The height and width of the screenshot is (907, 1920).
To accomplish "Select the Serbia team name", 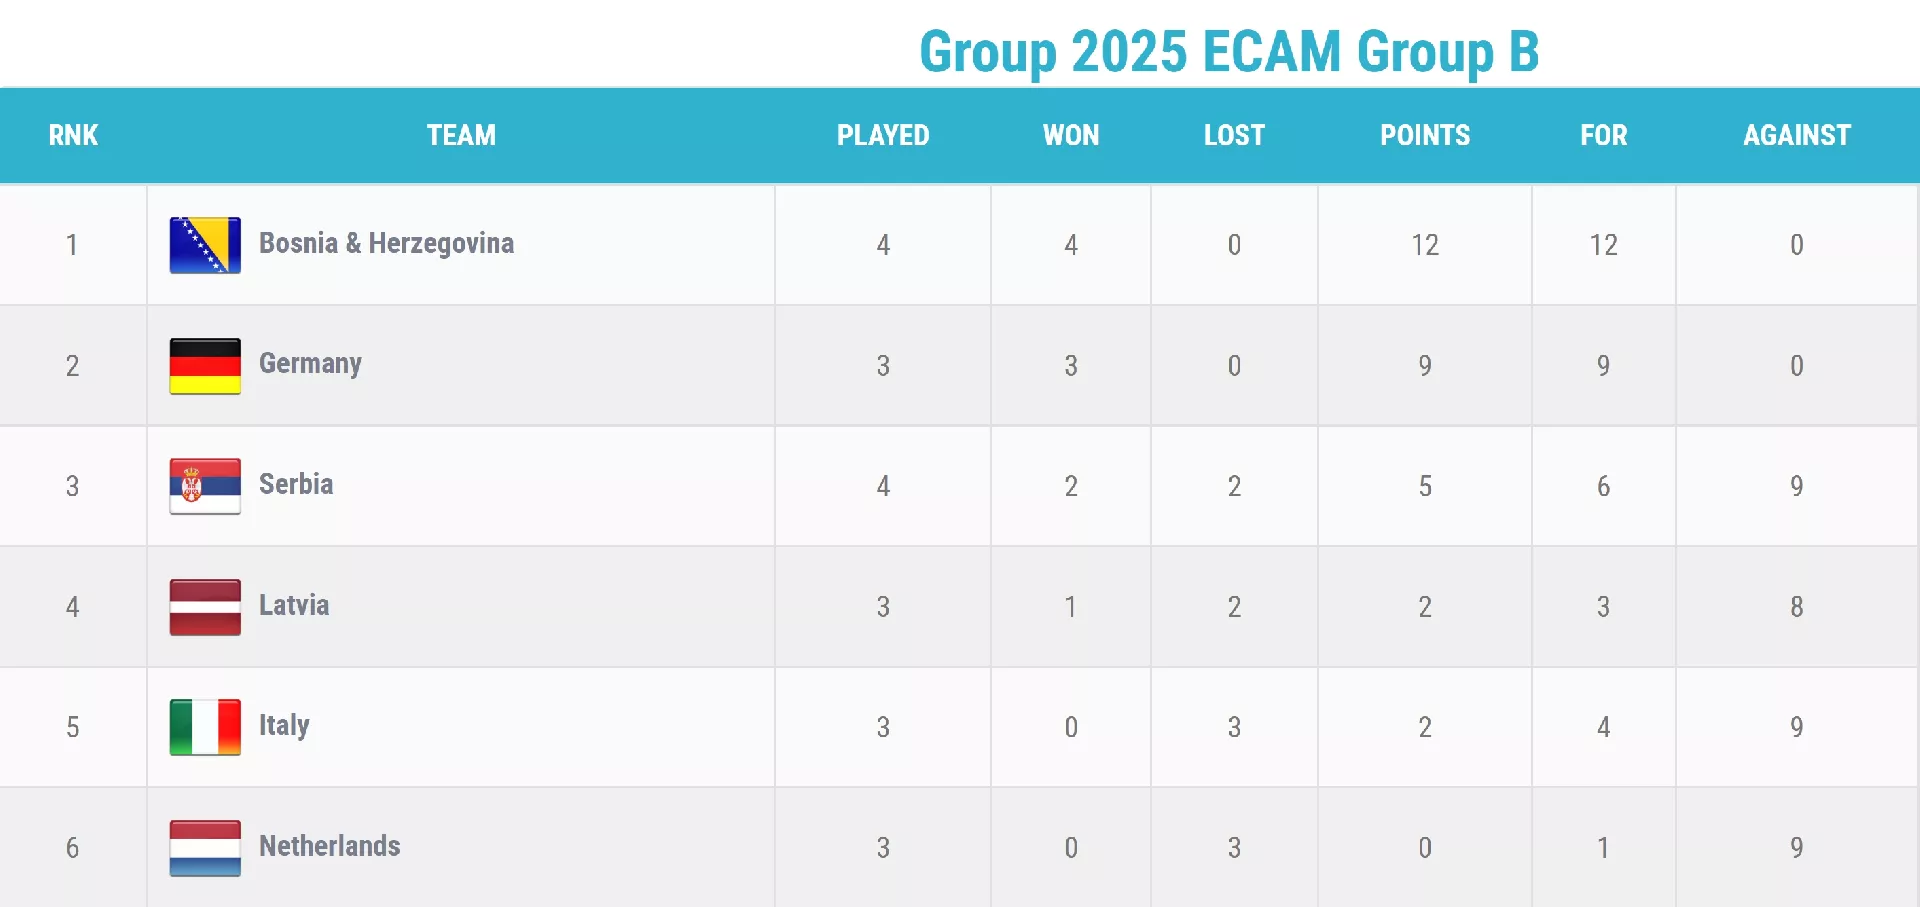I will (296, 484).
